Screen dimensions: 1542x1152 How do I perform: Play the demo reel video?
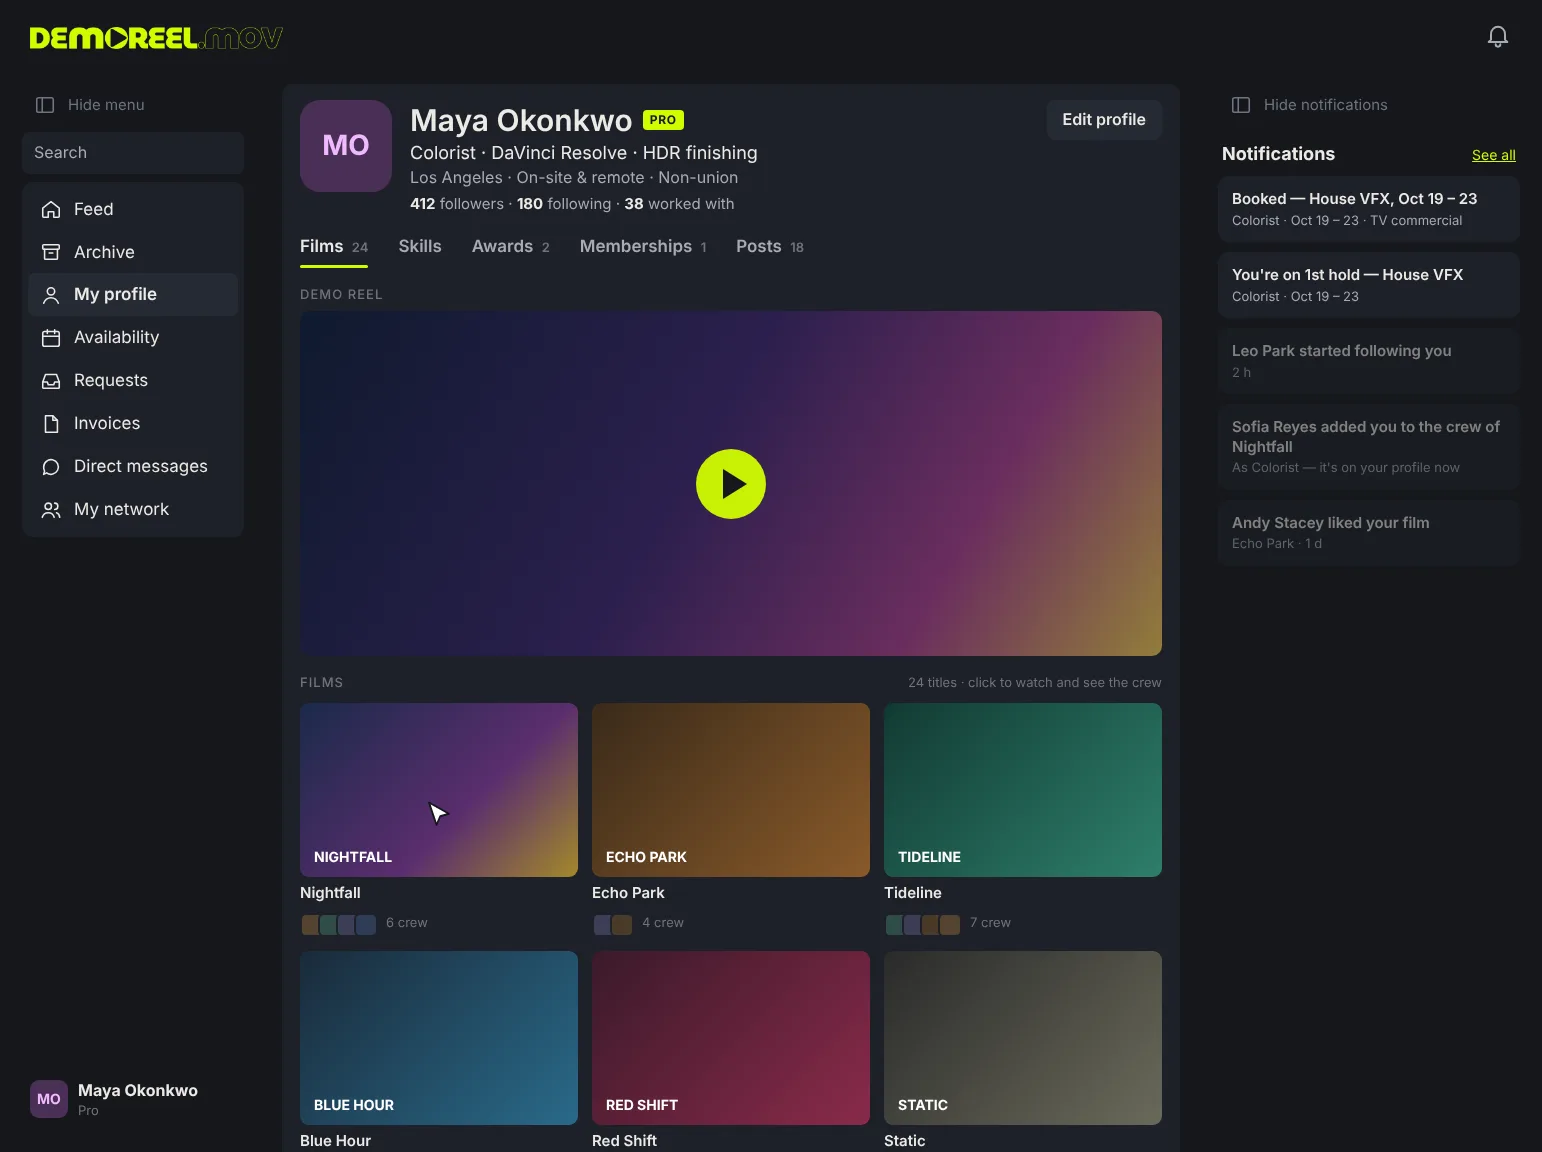pos(731,484)
